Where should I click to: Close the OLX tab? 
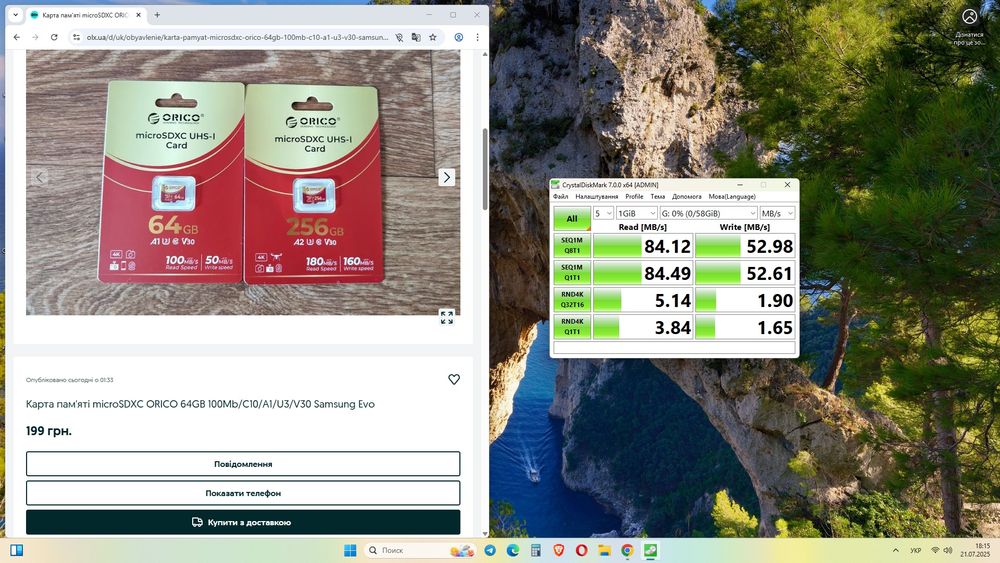point(138,15)
